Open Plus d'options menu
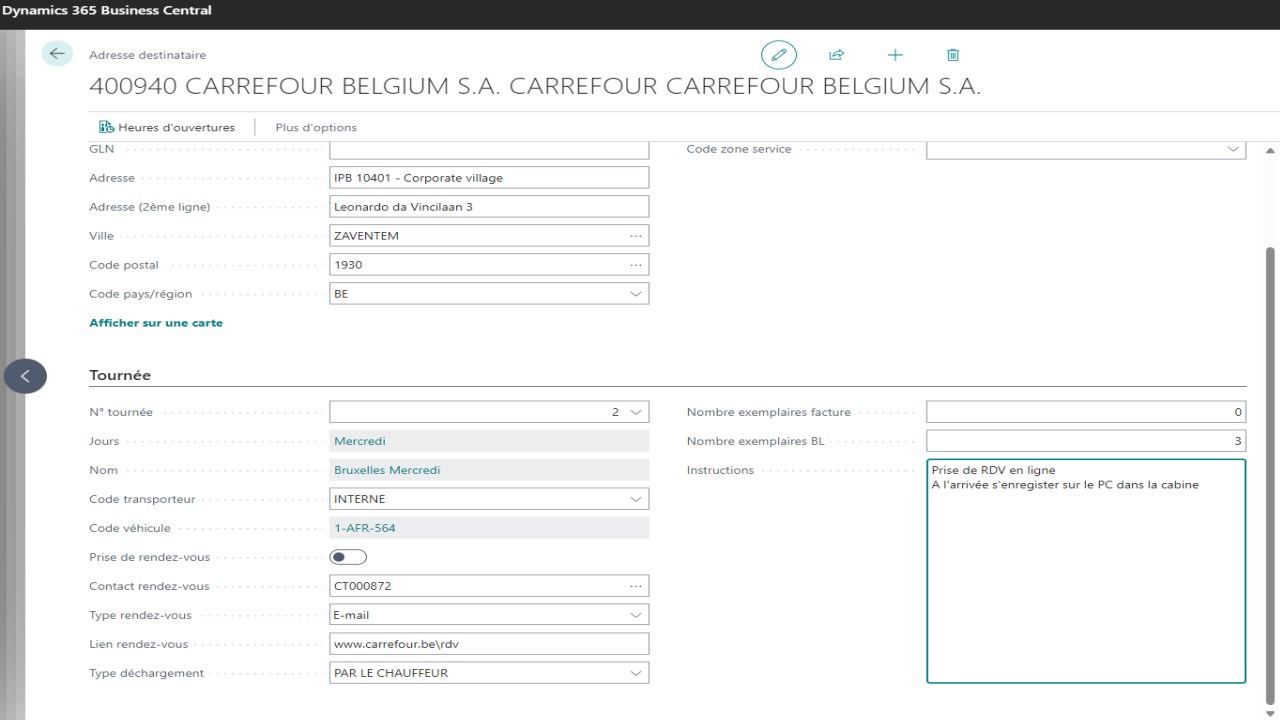Viewport: 1280px width, 720px height. pyautogui.click(x=316, y=127)
